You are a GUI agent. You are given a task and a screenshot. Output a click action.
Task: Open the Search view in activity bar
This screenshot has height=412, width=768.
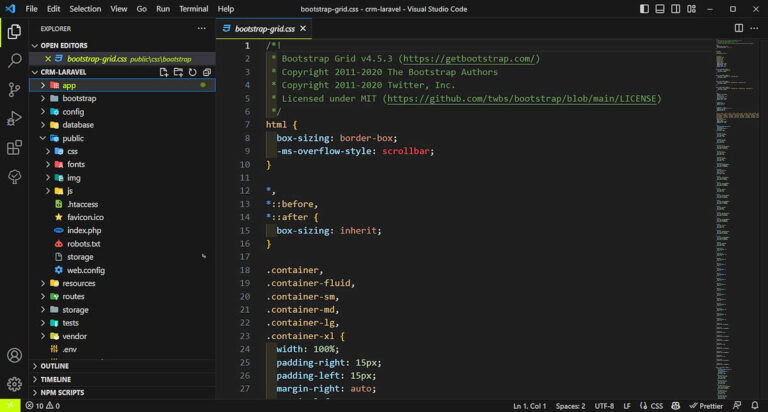tap(14, 61)
